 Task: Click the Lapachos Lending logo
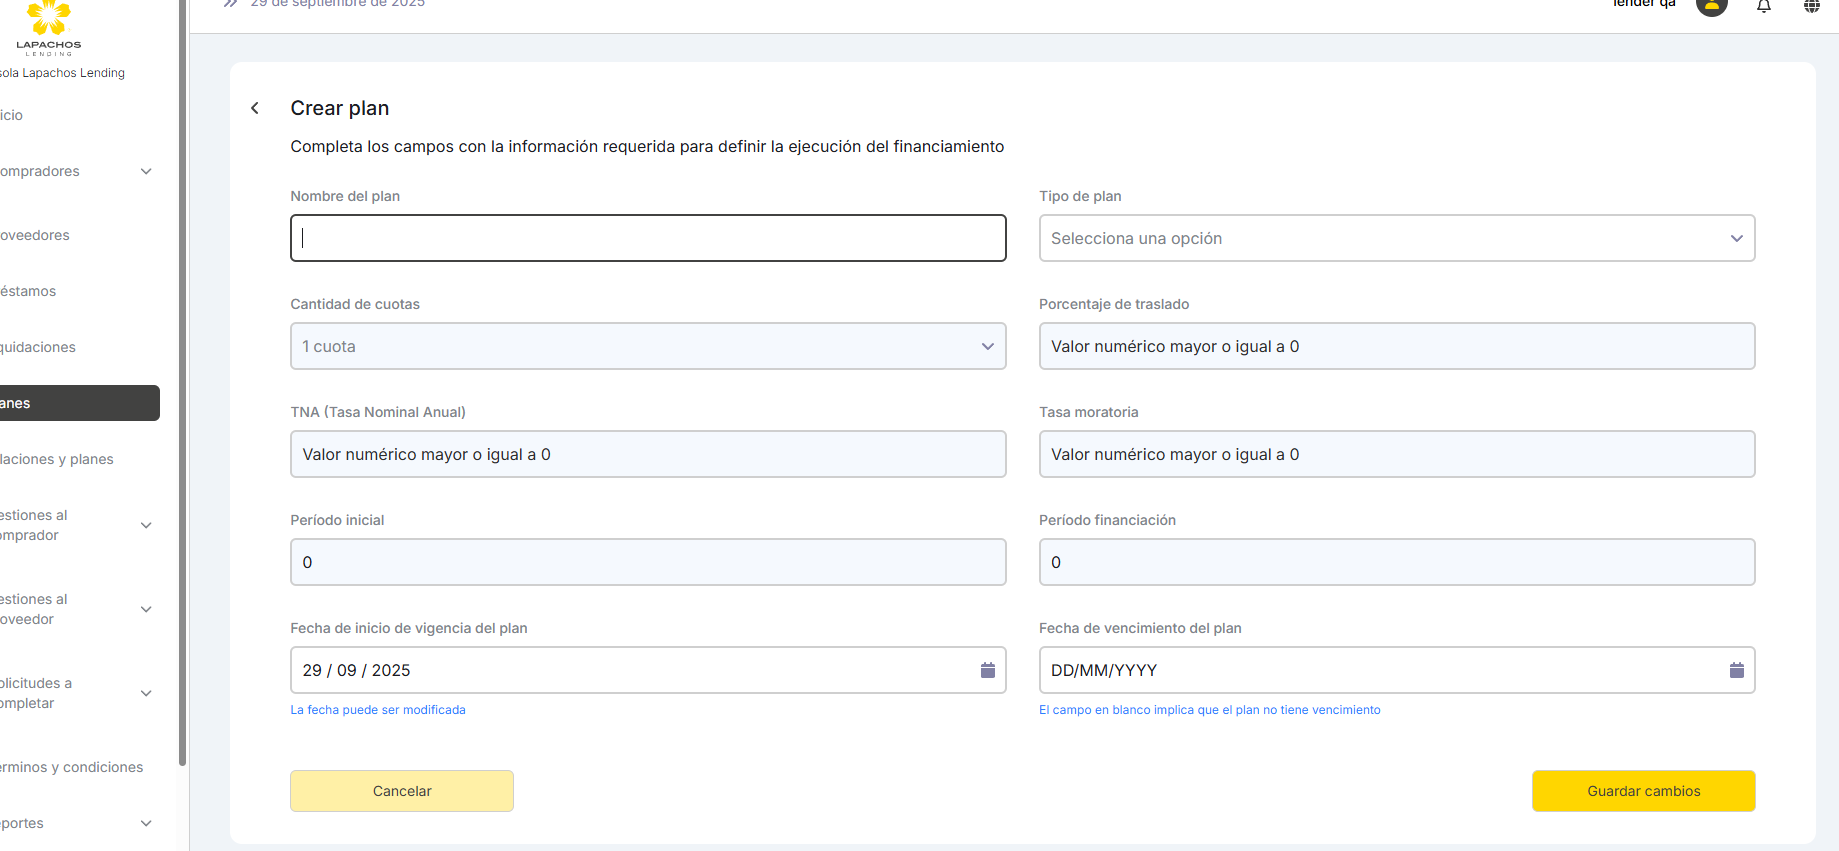coord(49,27)
